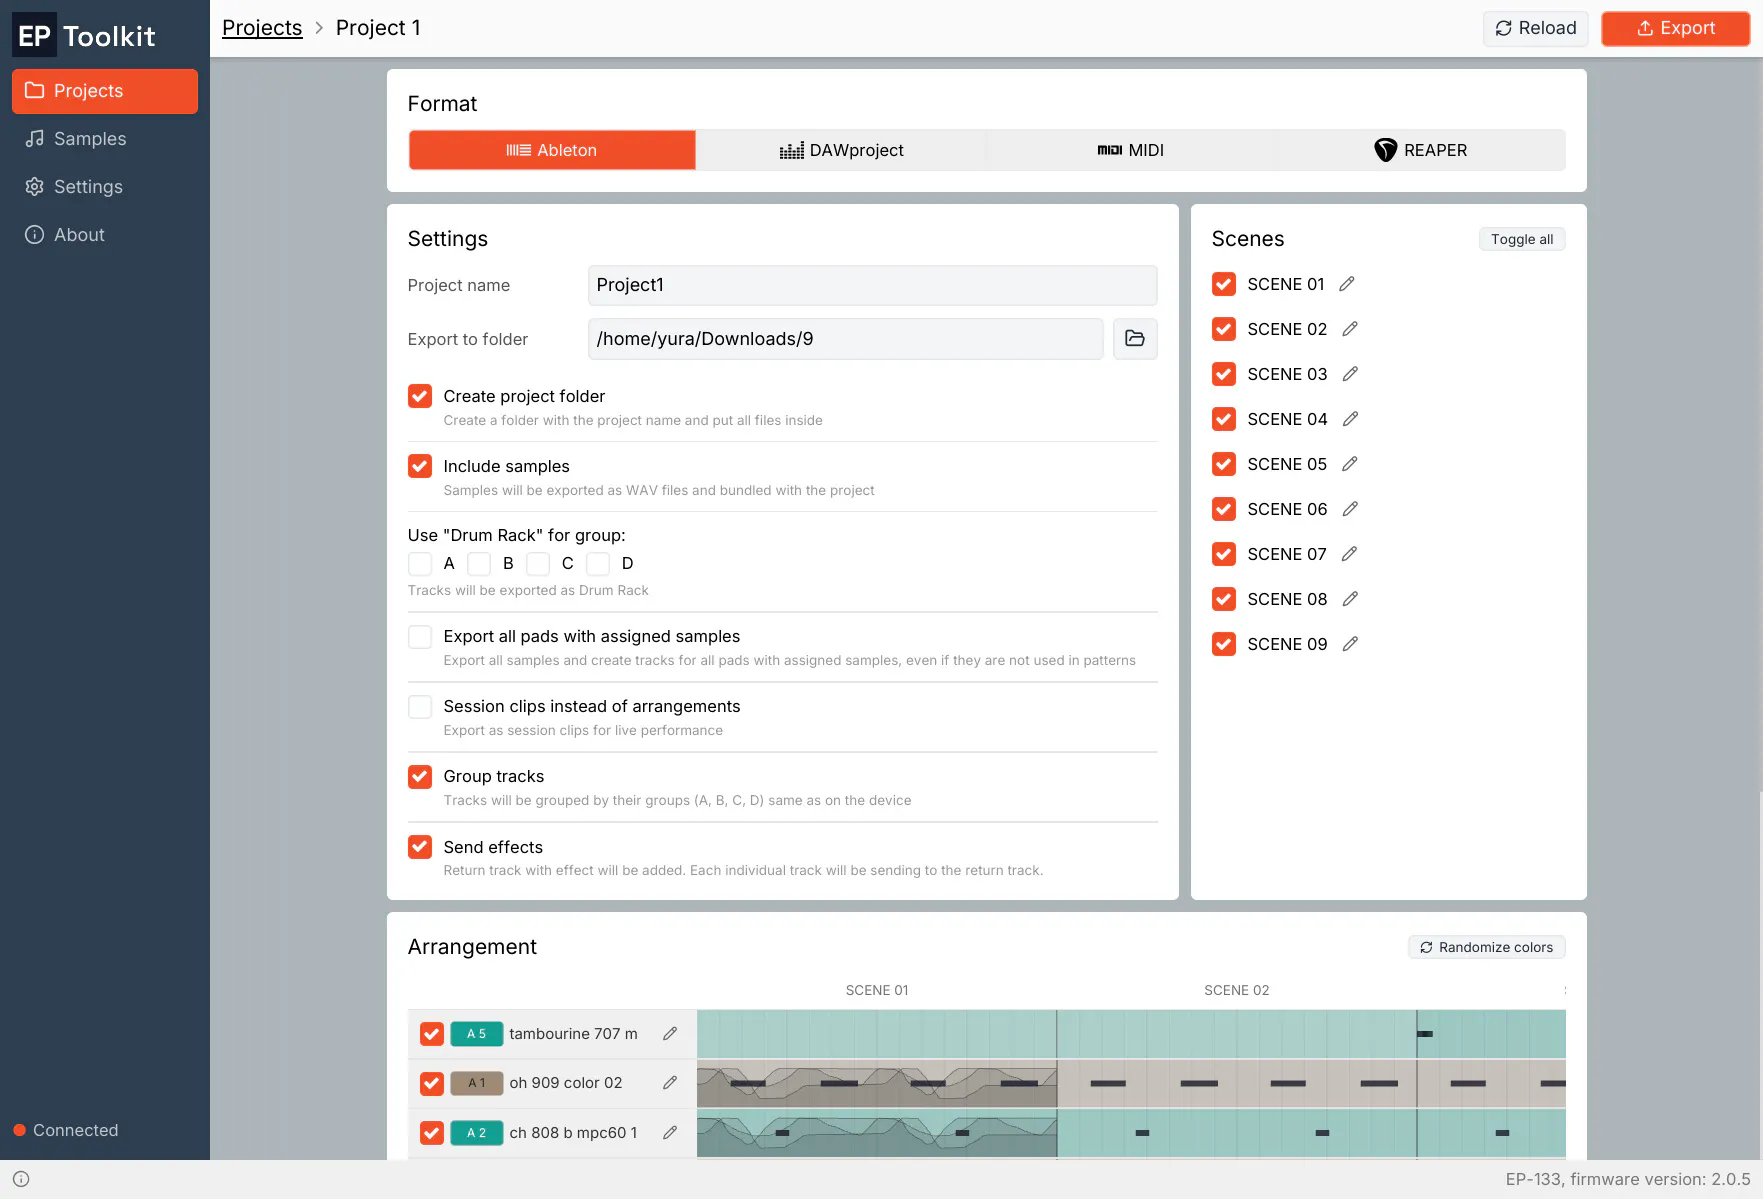This screenshot has width=1763, height=1199.
Task: Uncheck SCENE 07
Action: coord(1224,554)
